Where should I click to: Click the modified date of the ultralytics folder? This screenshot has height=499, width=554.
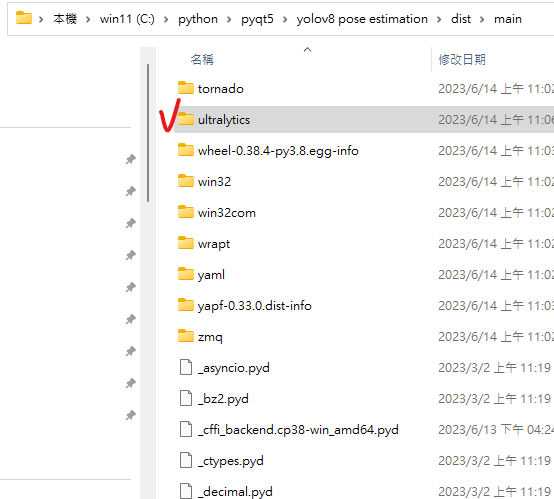point(496,119)
